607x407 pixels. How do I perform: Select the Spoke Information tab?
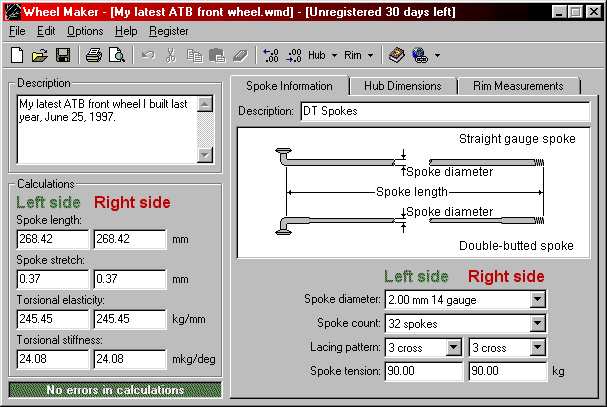point(289,86)
